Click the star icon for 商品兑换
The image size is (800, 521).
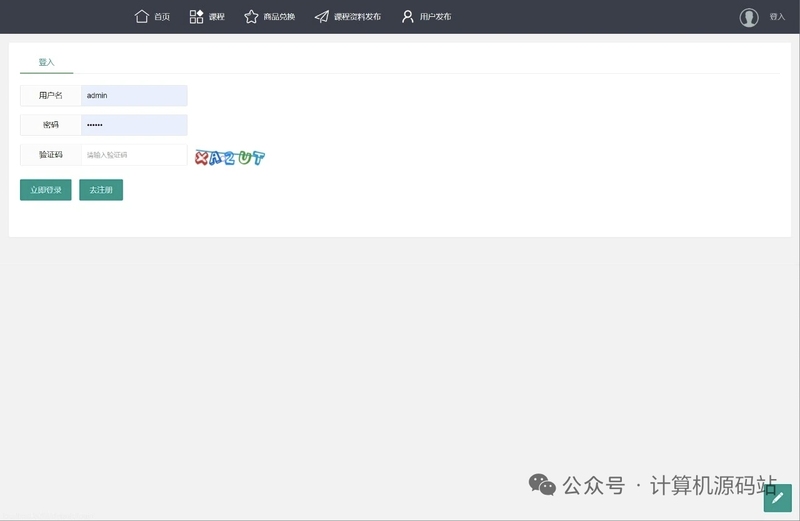point(251,16)
